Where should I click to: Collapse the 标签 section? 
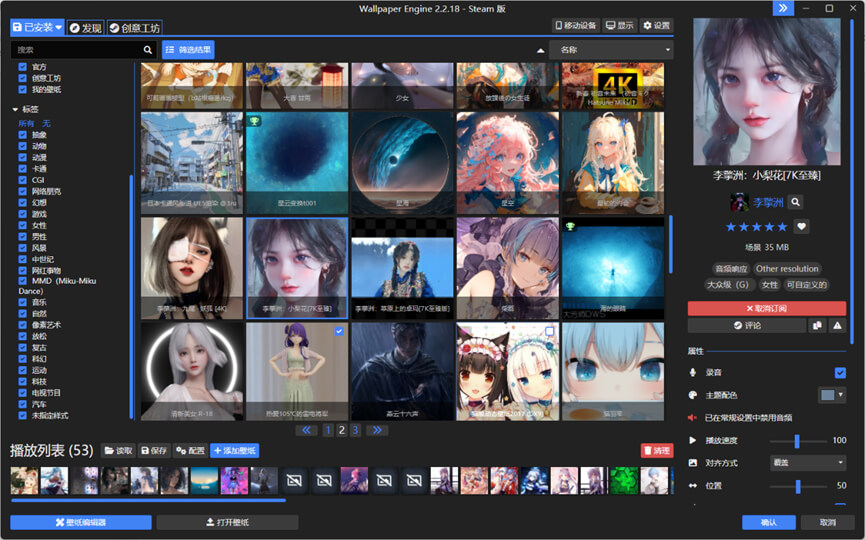(15, 109)
